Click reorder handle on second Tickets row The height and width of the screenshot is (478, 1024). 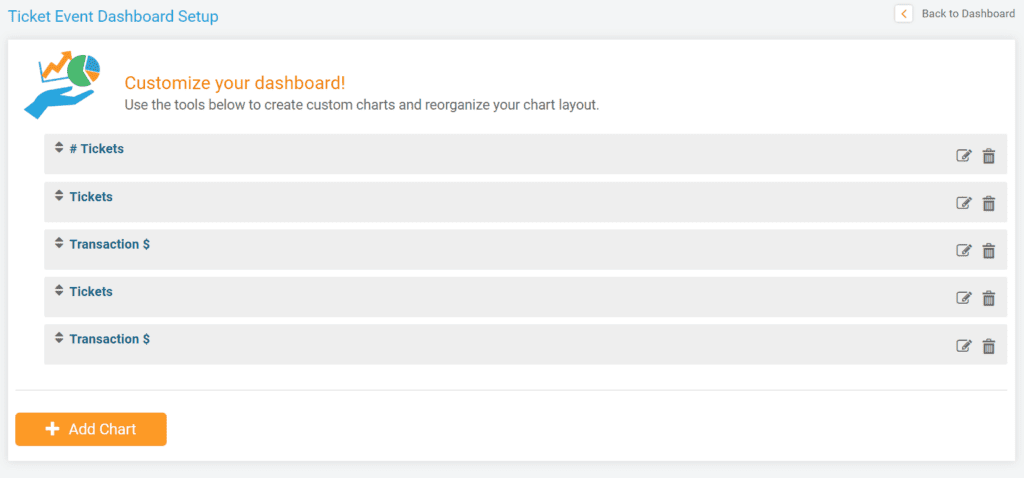(x=59, y=291)
